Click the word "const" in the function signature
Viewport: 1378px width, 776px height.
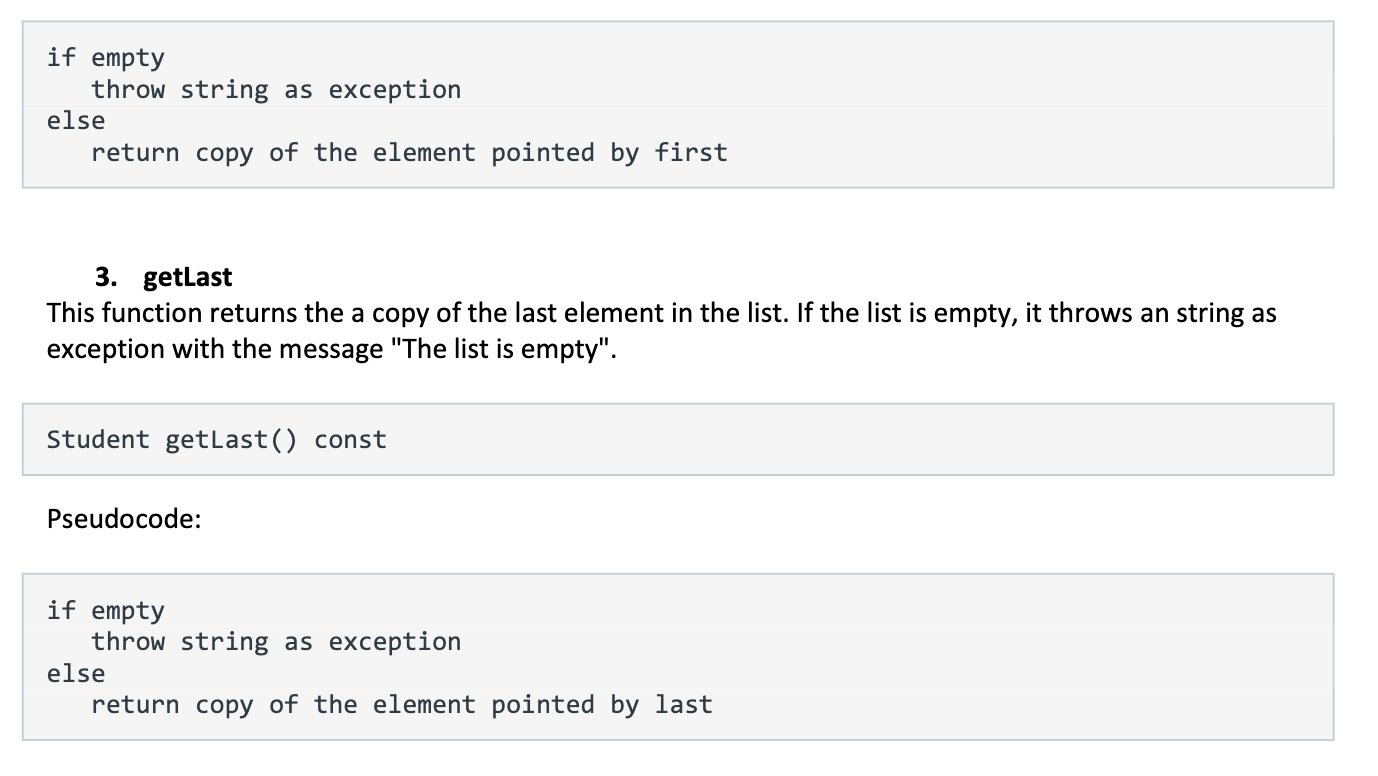click(350, 440)
